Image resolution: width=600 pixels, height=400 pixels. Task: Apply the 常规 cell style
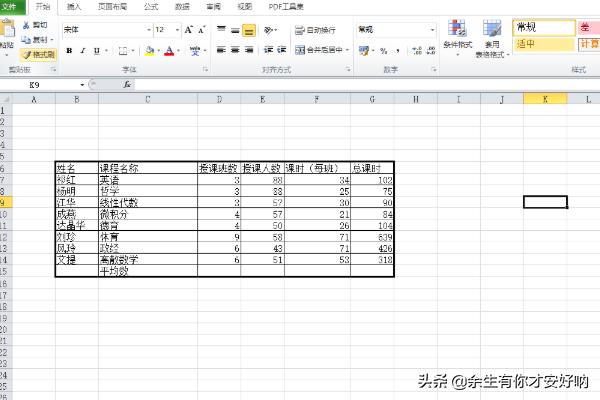click(x=544, y=28)
